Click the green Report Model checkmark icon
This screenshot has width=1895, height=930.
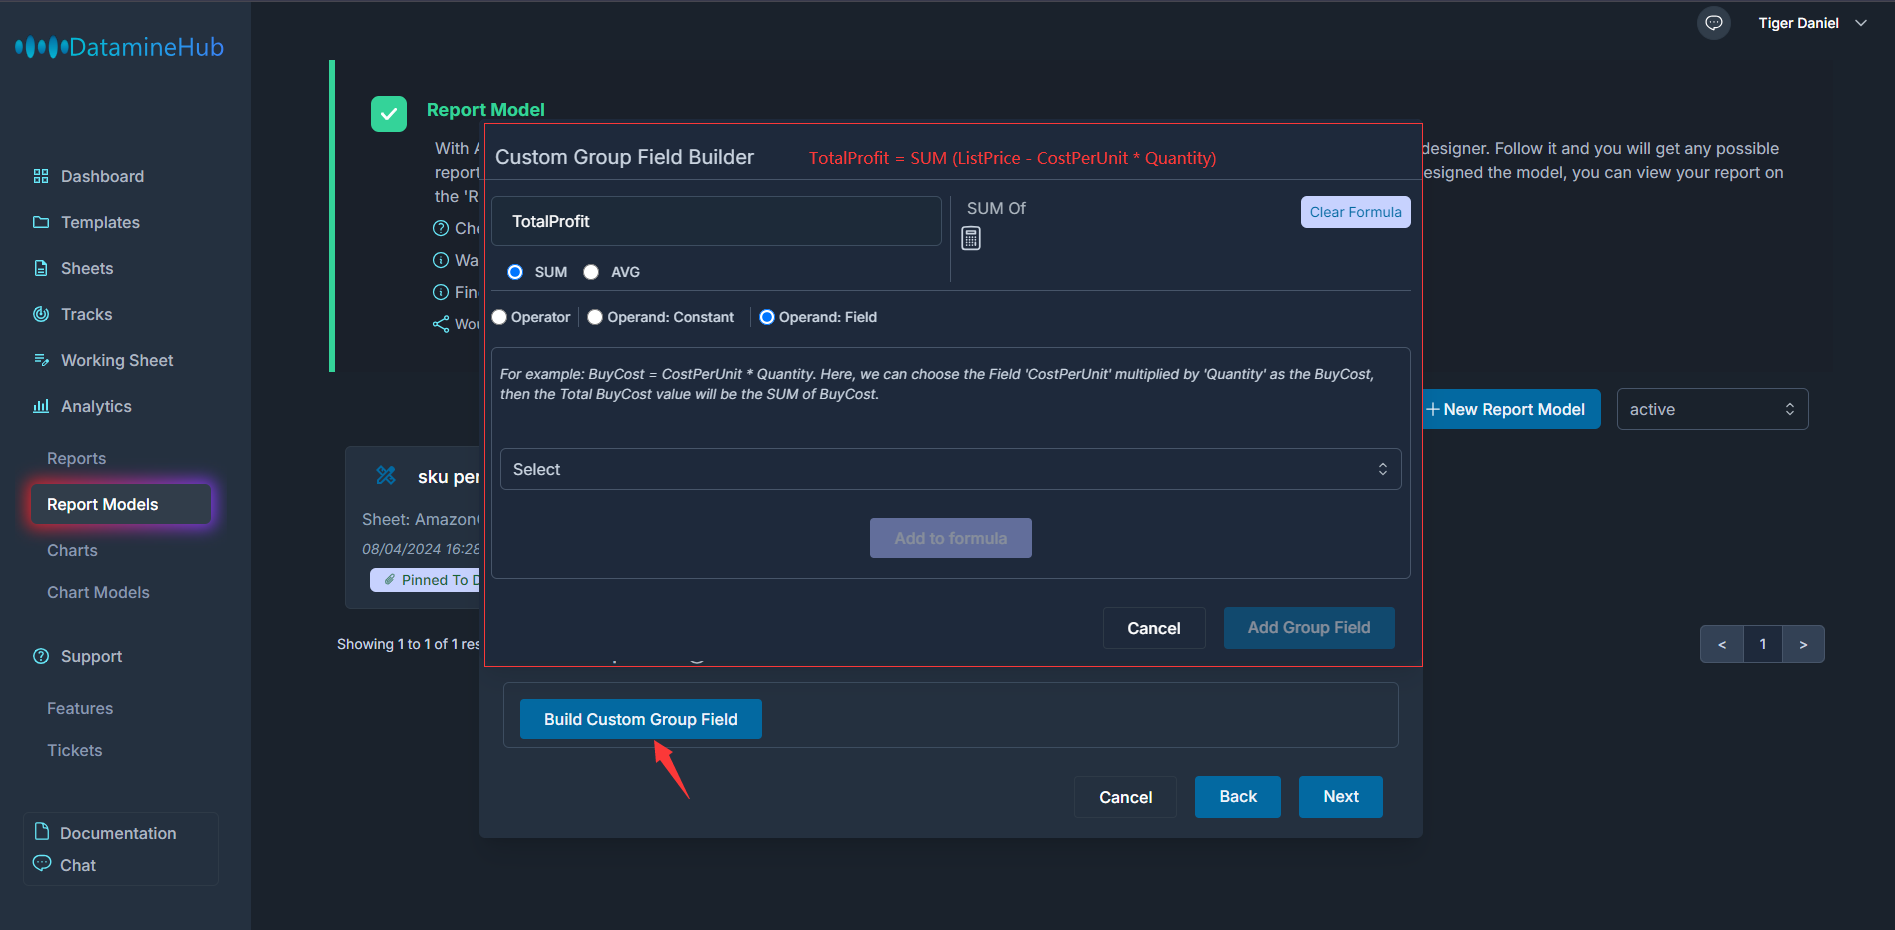click(x=389, y=114)
